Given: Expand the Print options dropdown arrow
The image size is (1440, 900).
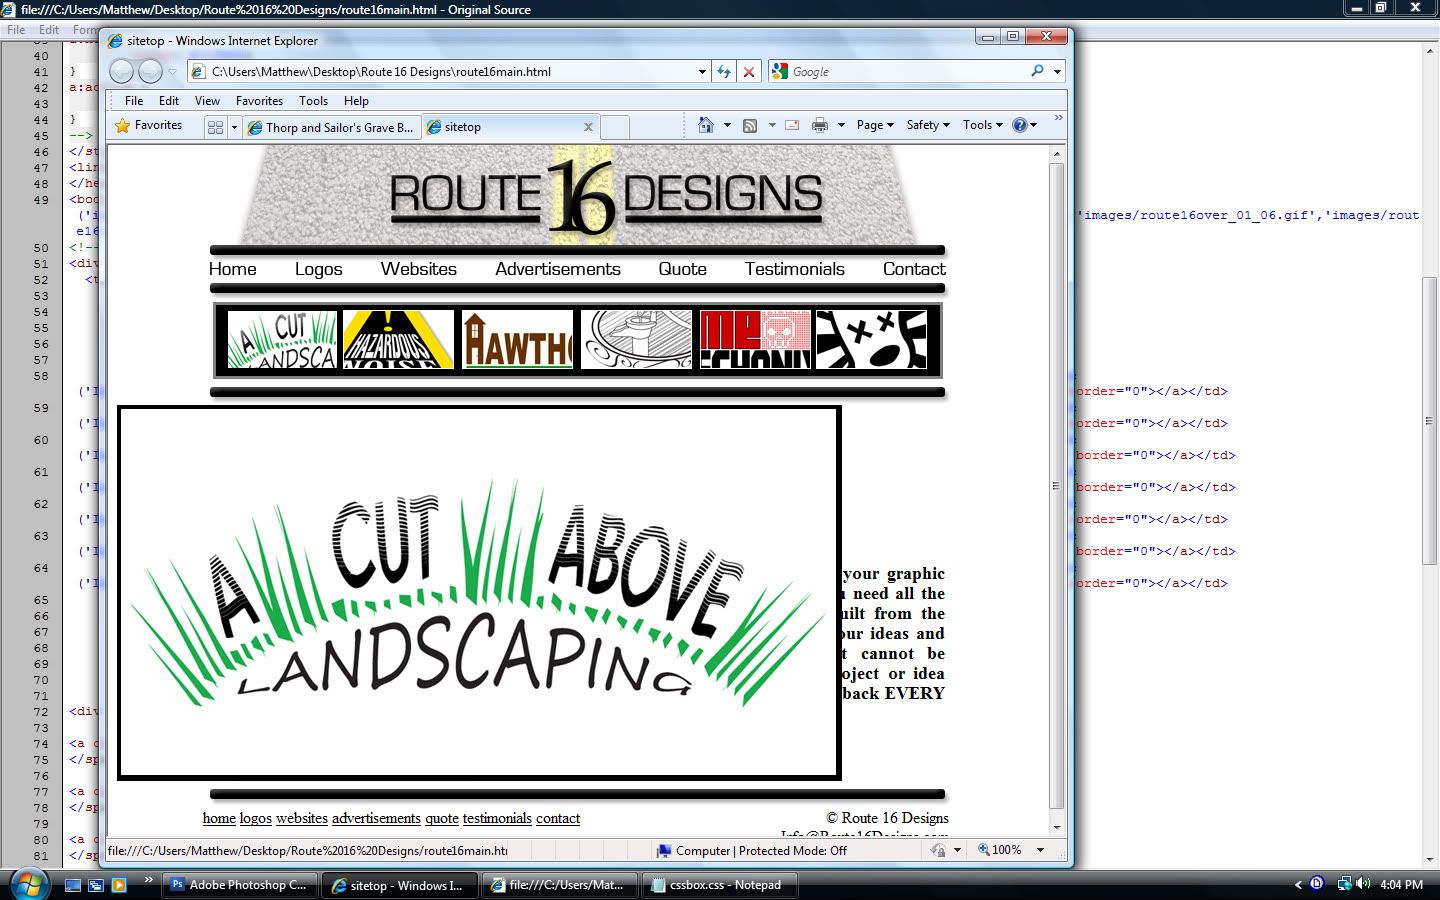Looking at the screenshot, I should click(x=841, y=126).
